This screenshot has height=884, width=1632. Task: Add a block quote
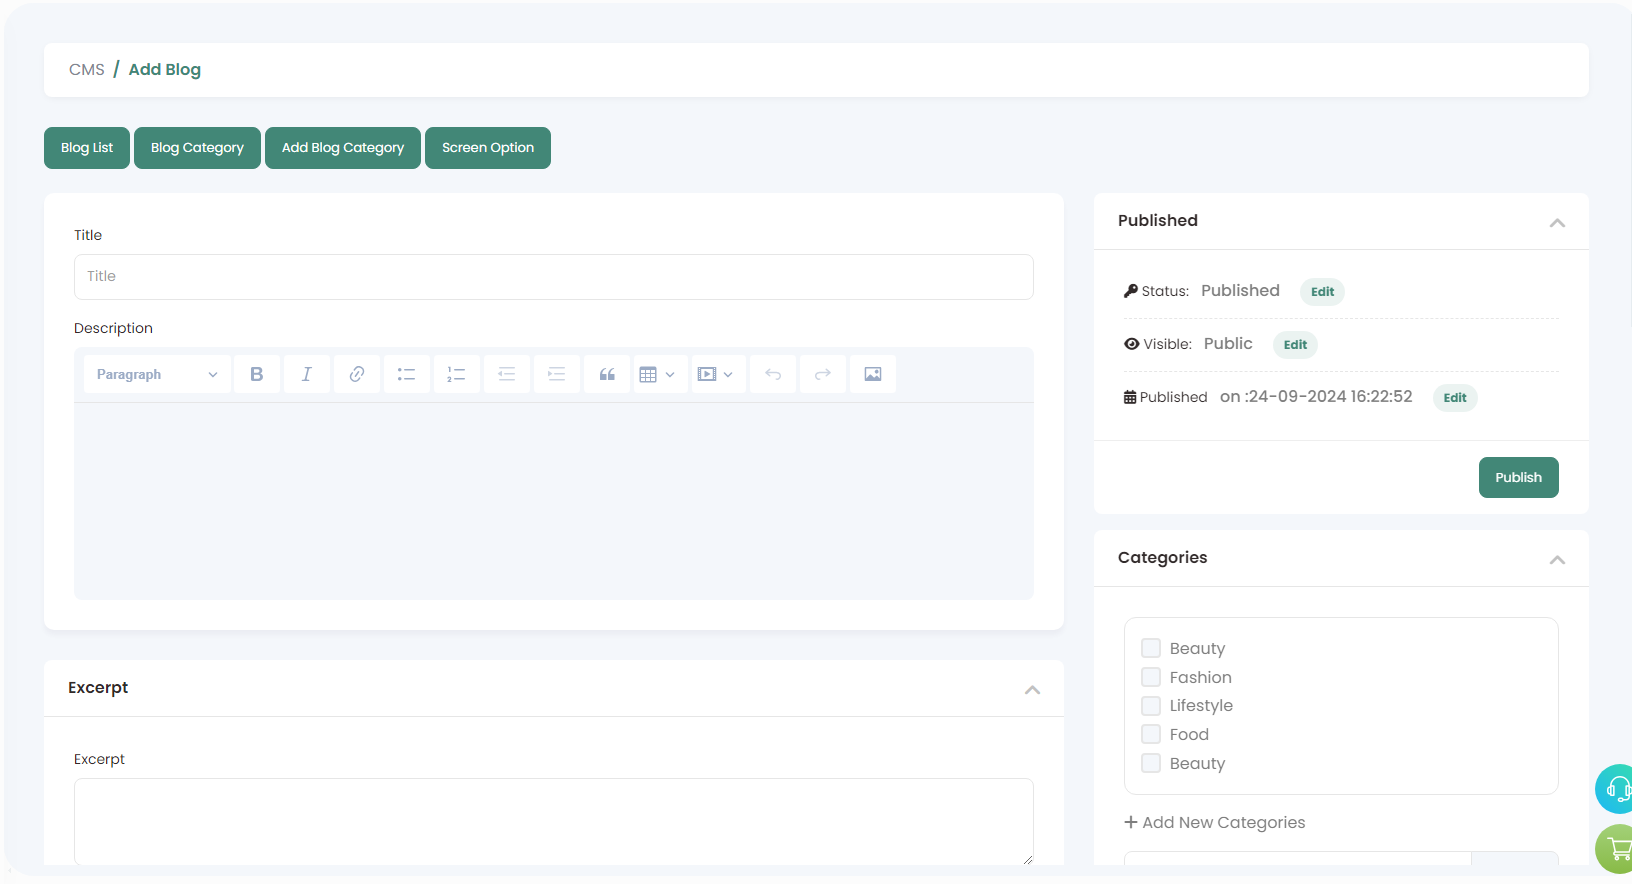pyautogui.click(x=607, y=374)
